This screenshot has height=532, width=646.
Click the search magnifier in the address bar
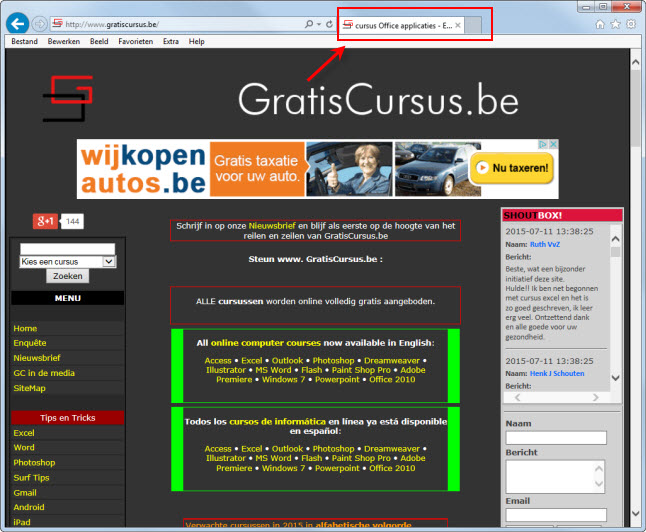[x=309, y=24]
